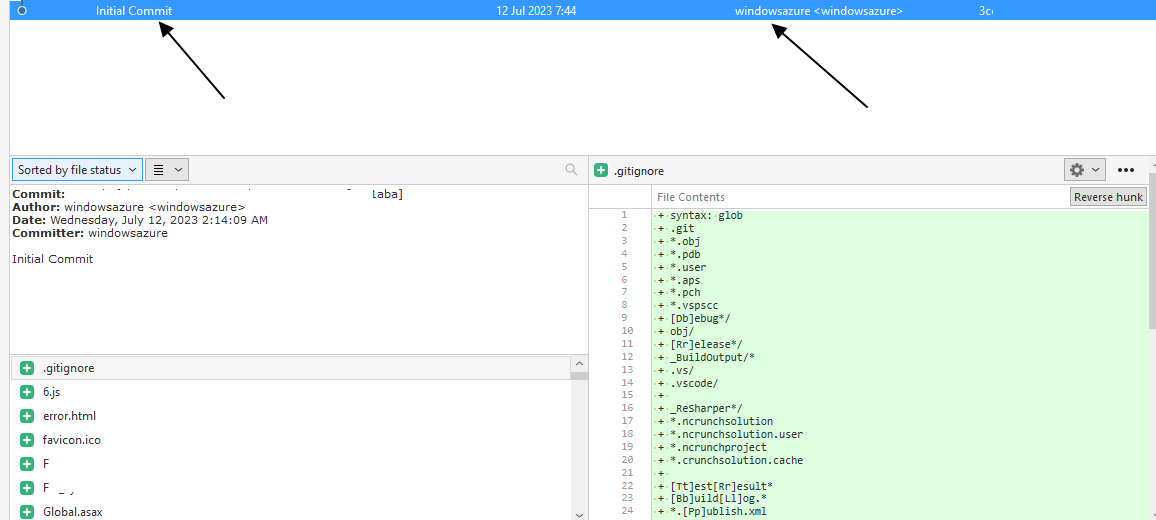Click the commit graph node for Initial Commit
The image size is (1156, 520).
pyautogui.click(x=22, y=10)
